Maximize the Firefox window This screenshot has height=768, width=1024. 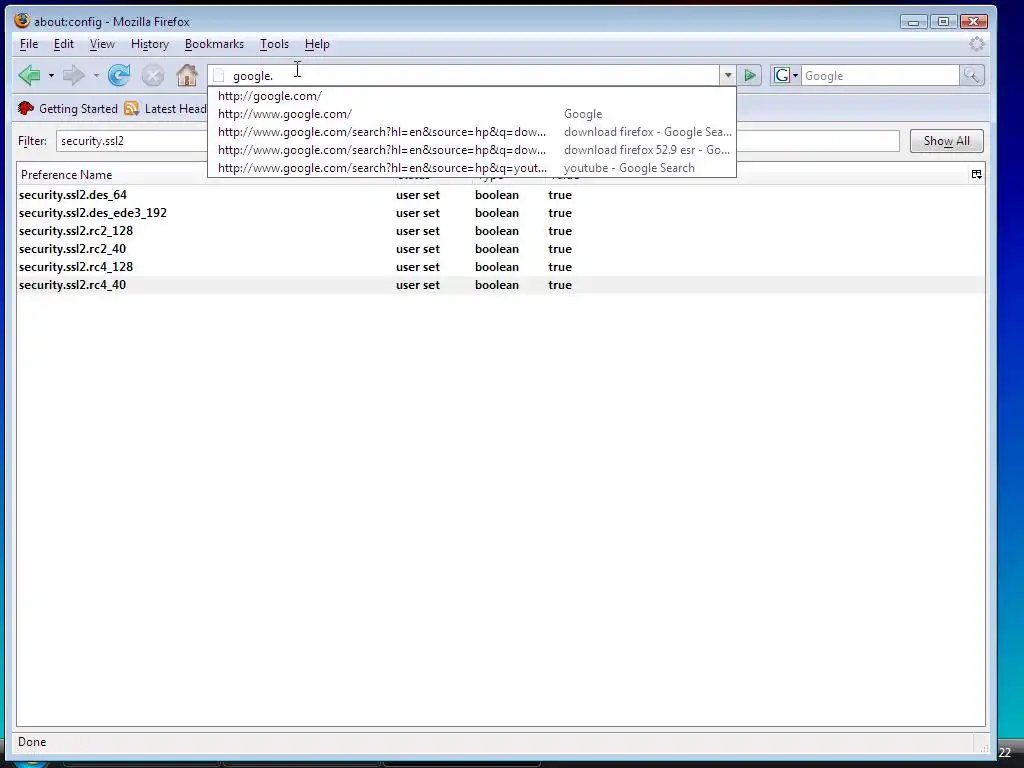coord(943,22)
